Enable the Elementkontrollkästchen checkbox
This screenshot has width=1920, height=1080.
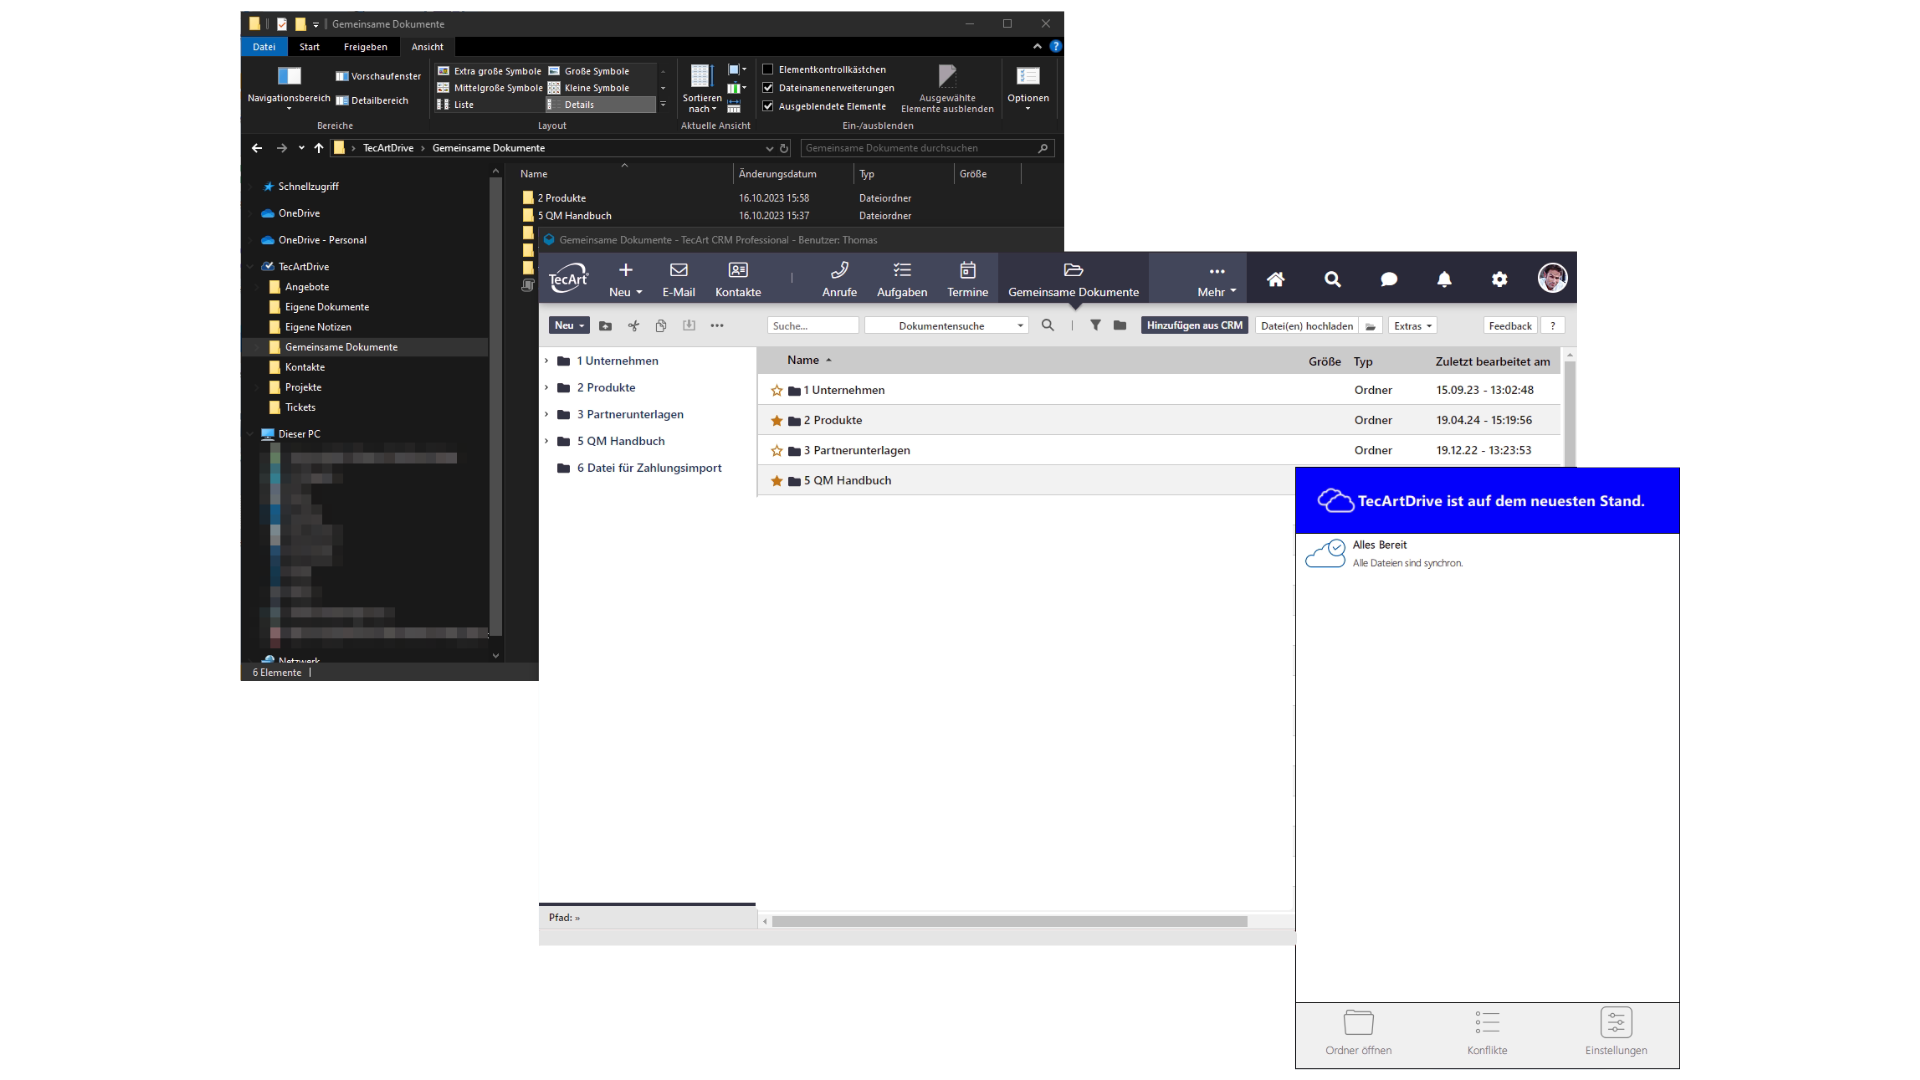pyautogui.click(x=768, y=70)
